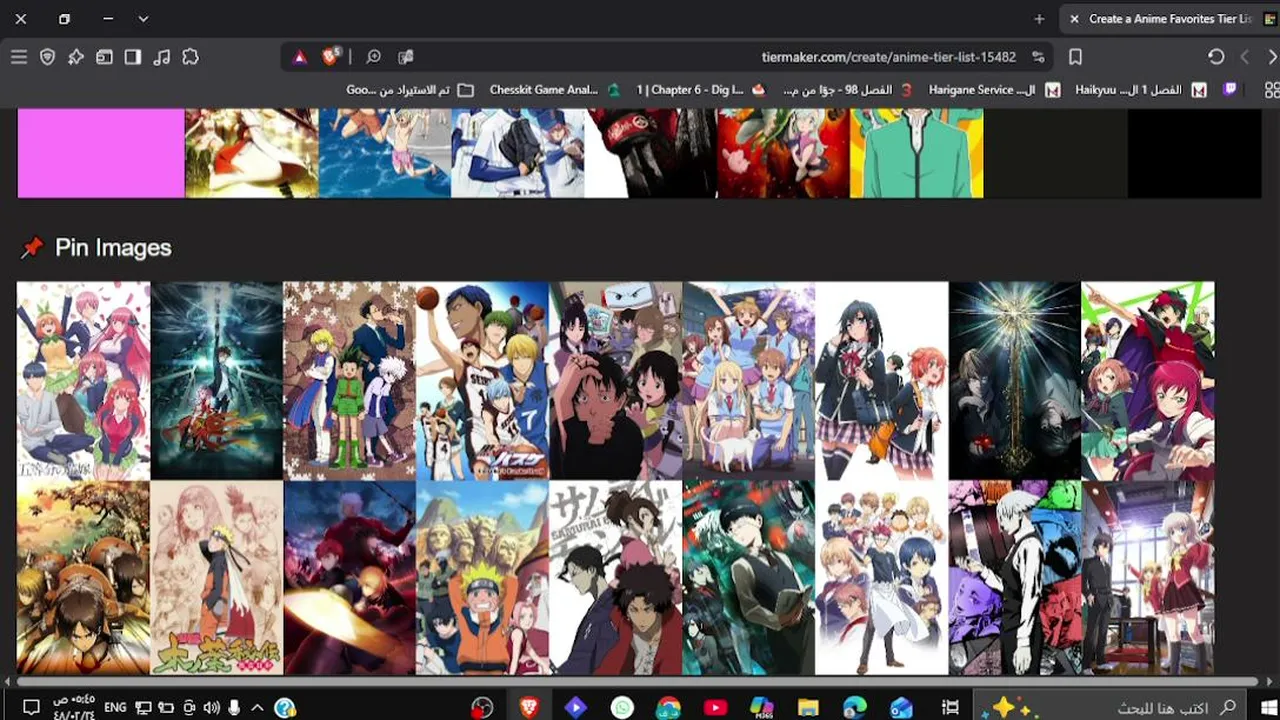Open Brave Leo AI sparkle icon

pyautogui.click(x=76, y=57)
